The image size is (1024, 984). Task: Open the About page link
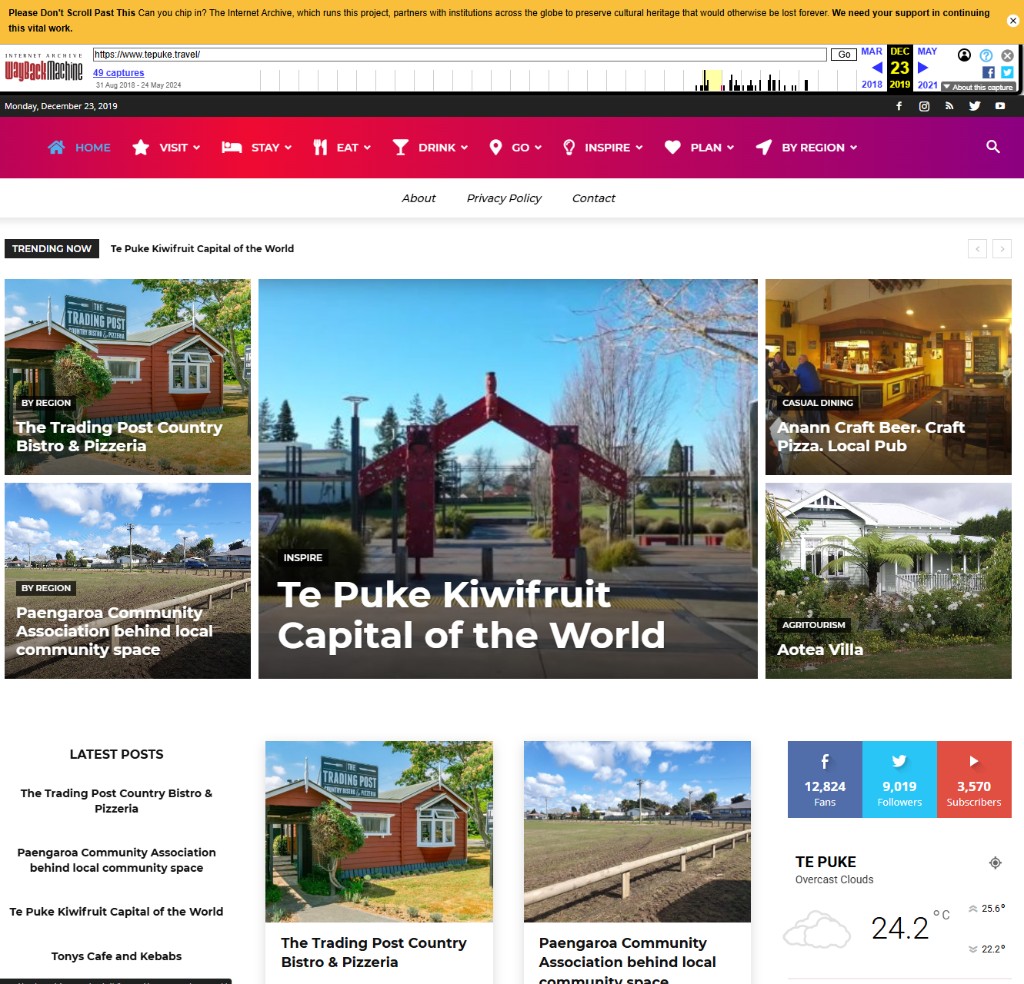point(419,198)
